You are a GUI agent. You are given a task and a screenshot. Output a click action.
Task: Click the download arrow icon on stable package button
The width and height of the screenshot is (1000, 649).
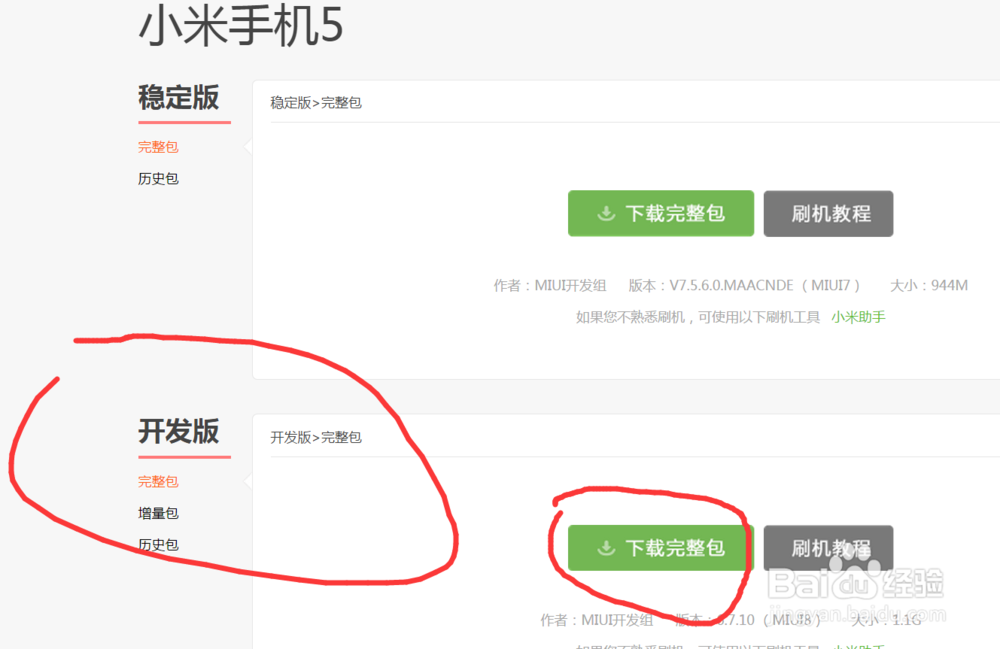click(x=604, y=213)
